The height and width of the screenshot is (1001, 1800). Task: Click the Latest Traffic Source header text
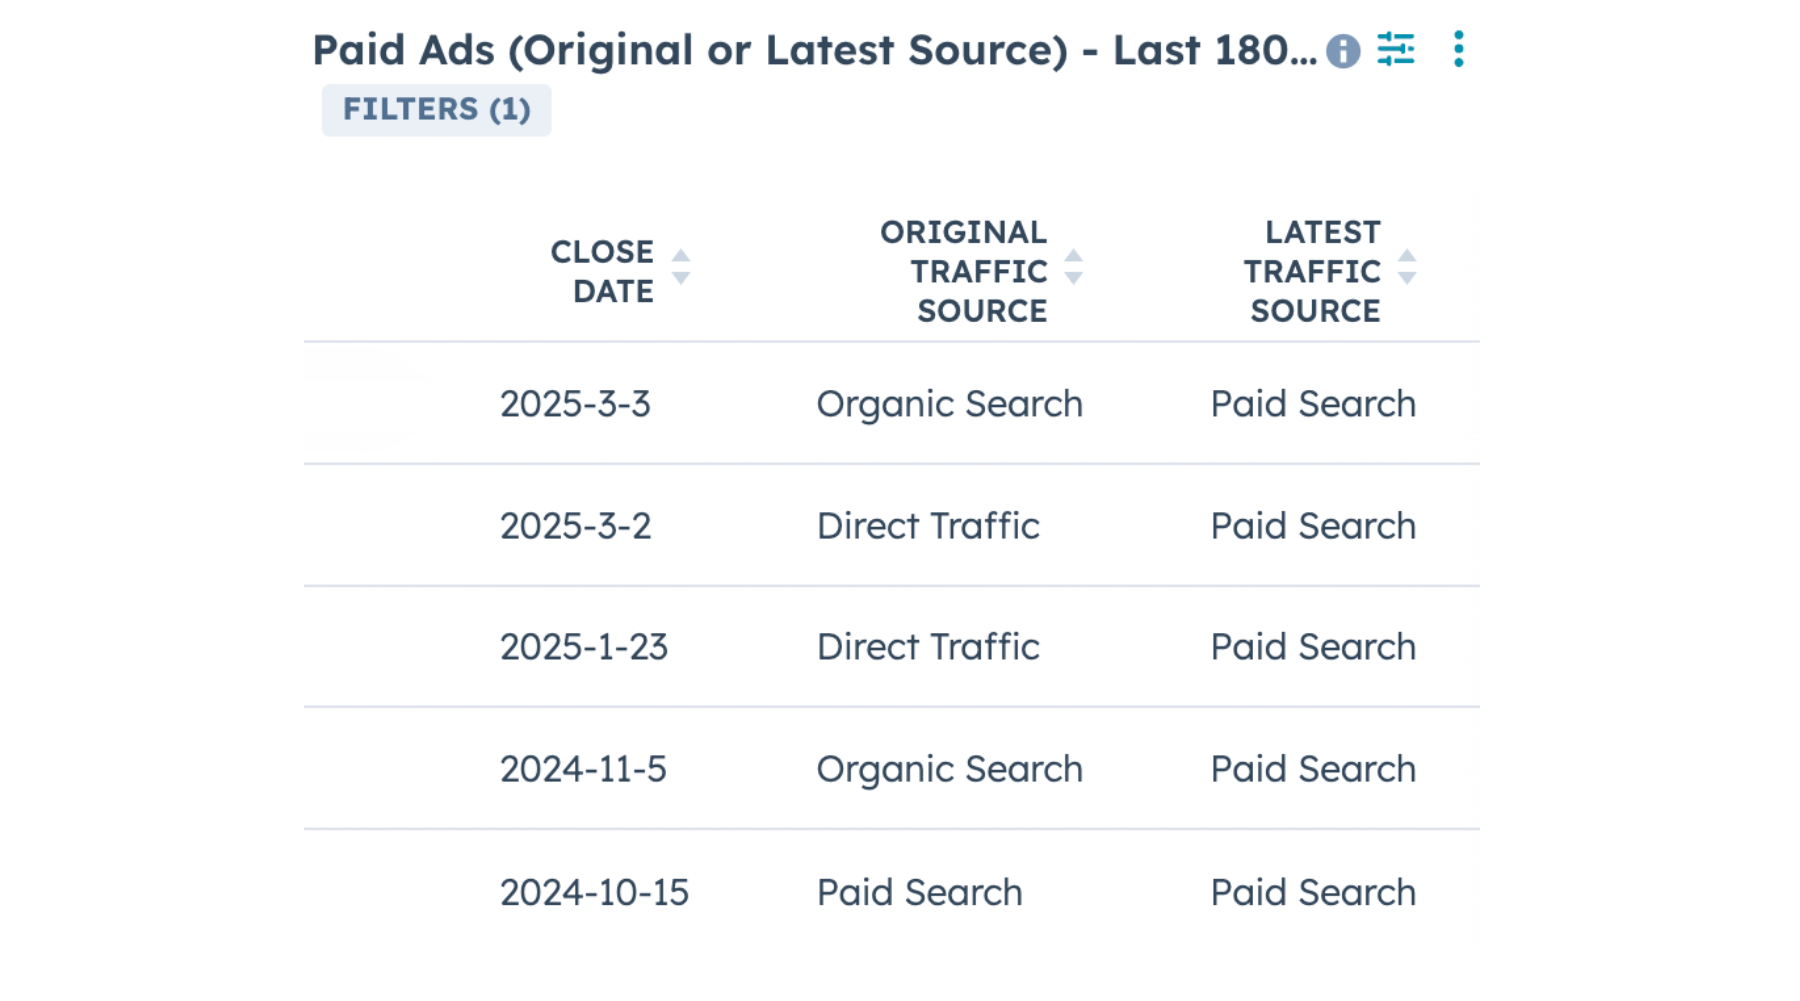click(x=1314, y=271)
